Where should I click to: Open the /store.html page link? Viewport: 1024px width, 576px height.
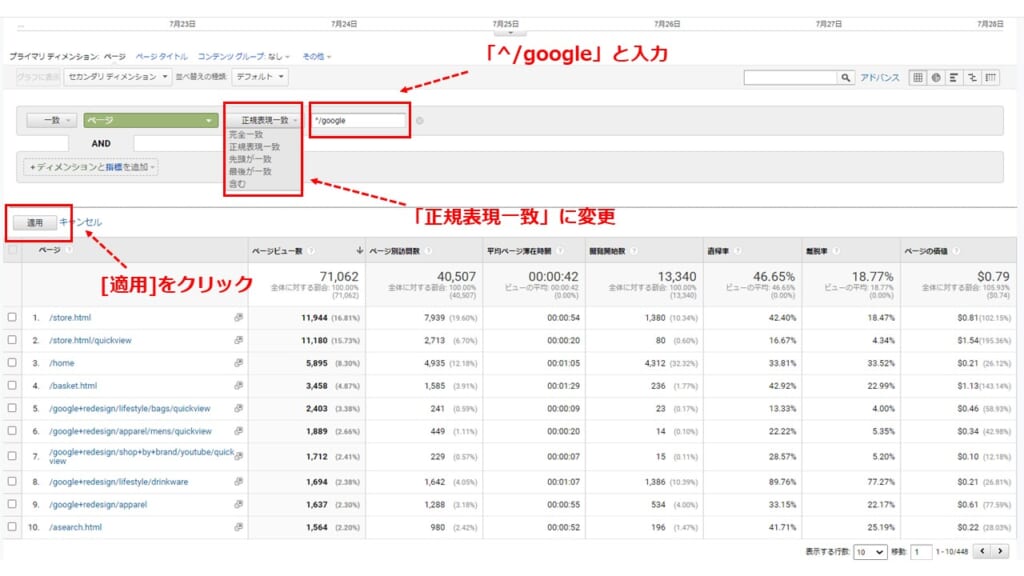[x=70, y=318]
